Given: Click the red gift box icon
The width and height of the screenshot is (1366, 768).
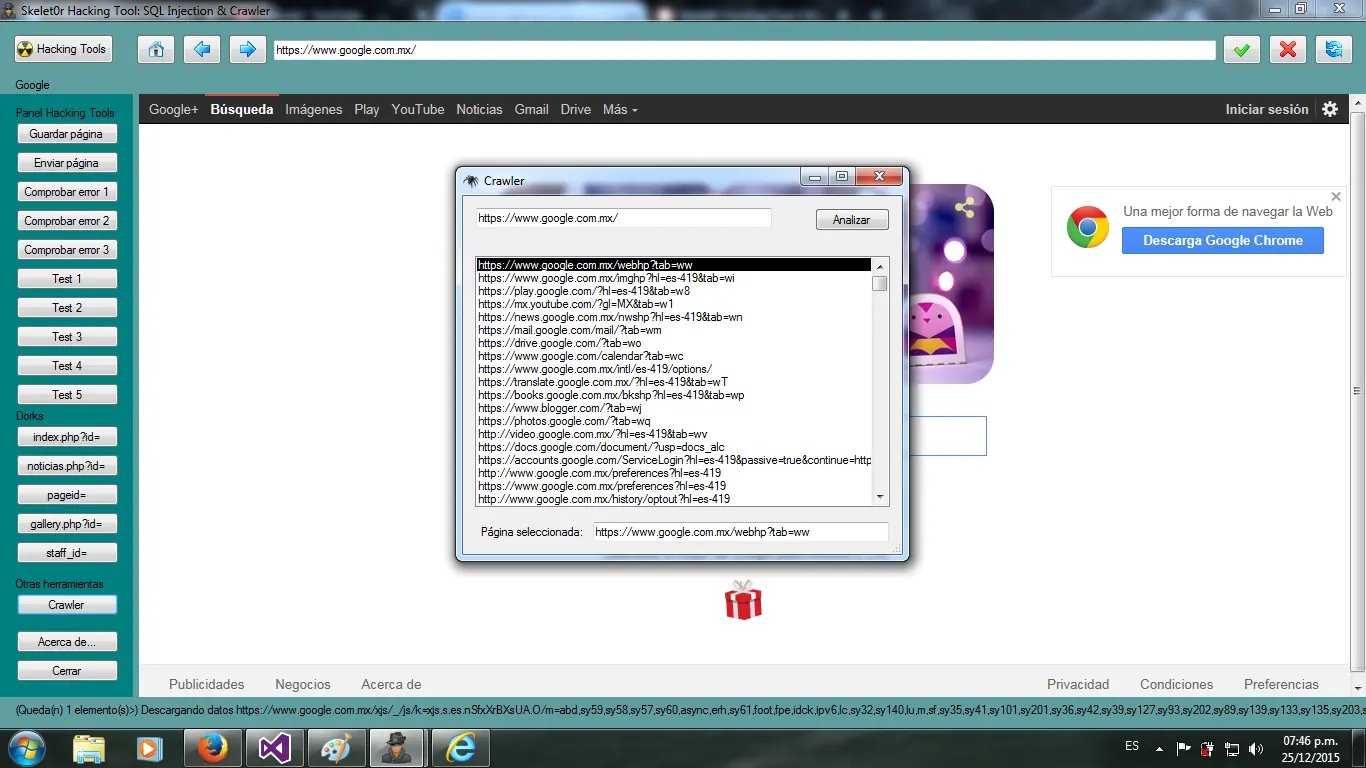Looking at the screenshot, I should click(743, 600).
